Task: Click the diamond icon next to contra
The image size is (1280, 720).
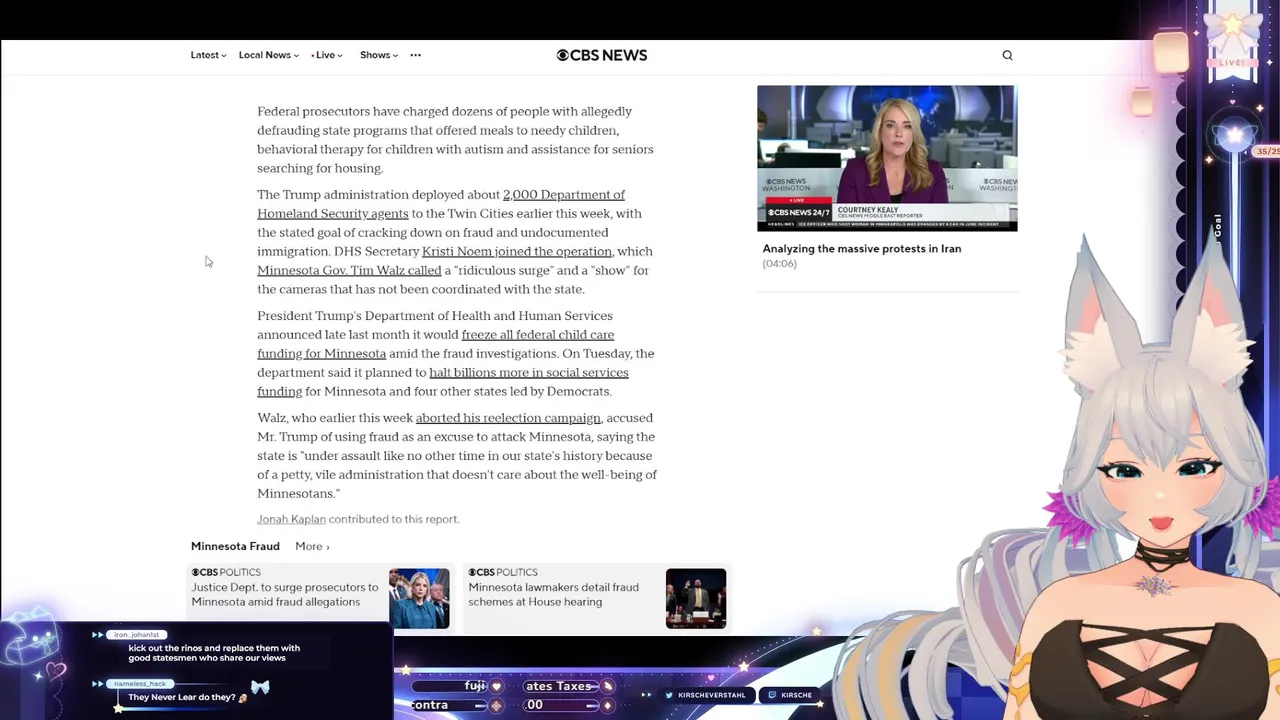Action: [495, 705]
